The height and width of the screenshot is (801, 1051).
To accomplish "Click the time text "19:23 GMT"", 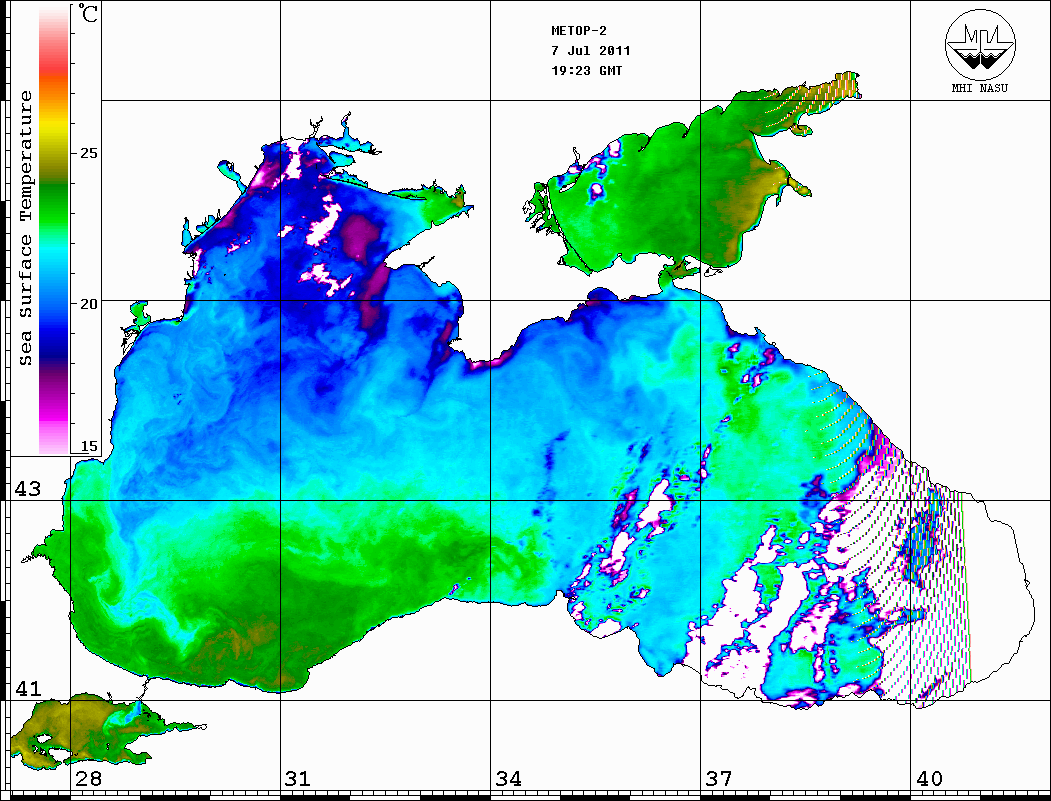I will [586, 70].
